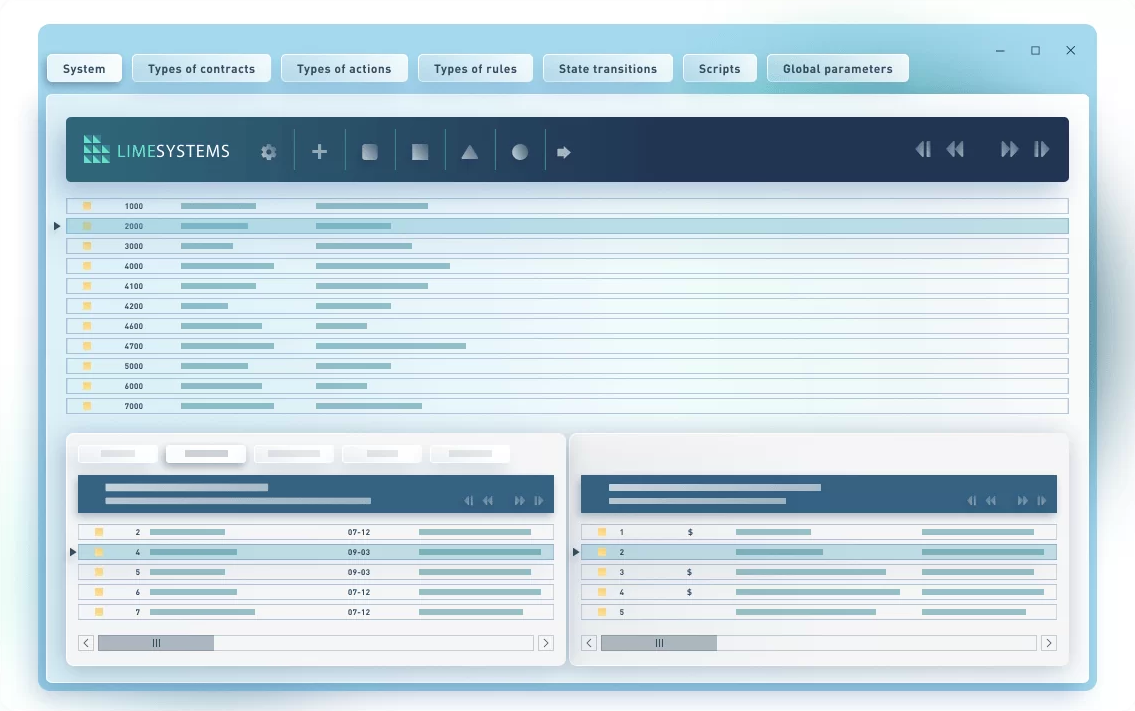The width and height of the screenshot is (1135, 711).
Task: Select row 4600 in the main table
Action: pyautogui.click(x=568, y=326)
